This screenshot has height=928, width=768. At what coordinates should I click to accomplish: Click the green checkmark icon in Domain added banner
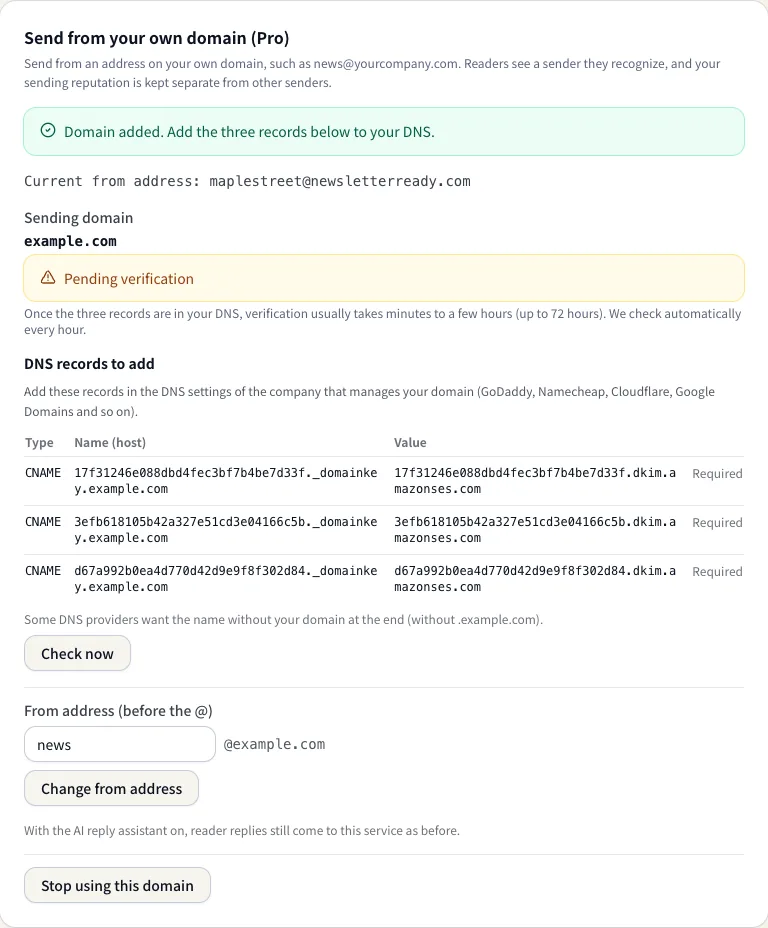pyautogui.click(x=48, y=131)
